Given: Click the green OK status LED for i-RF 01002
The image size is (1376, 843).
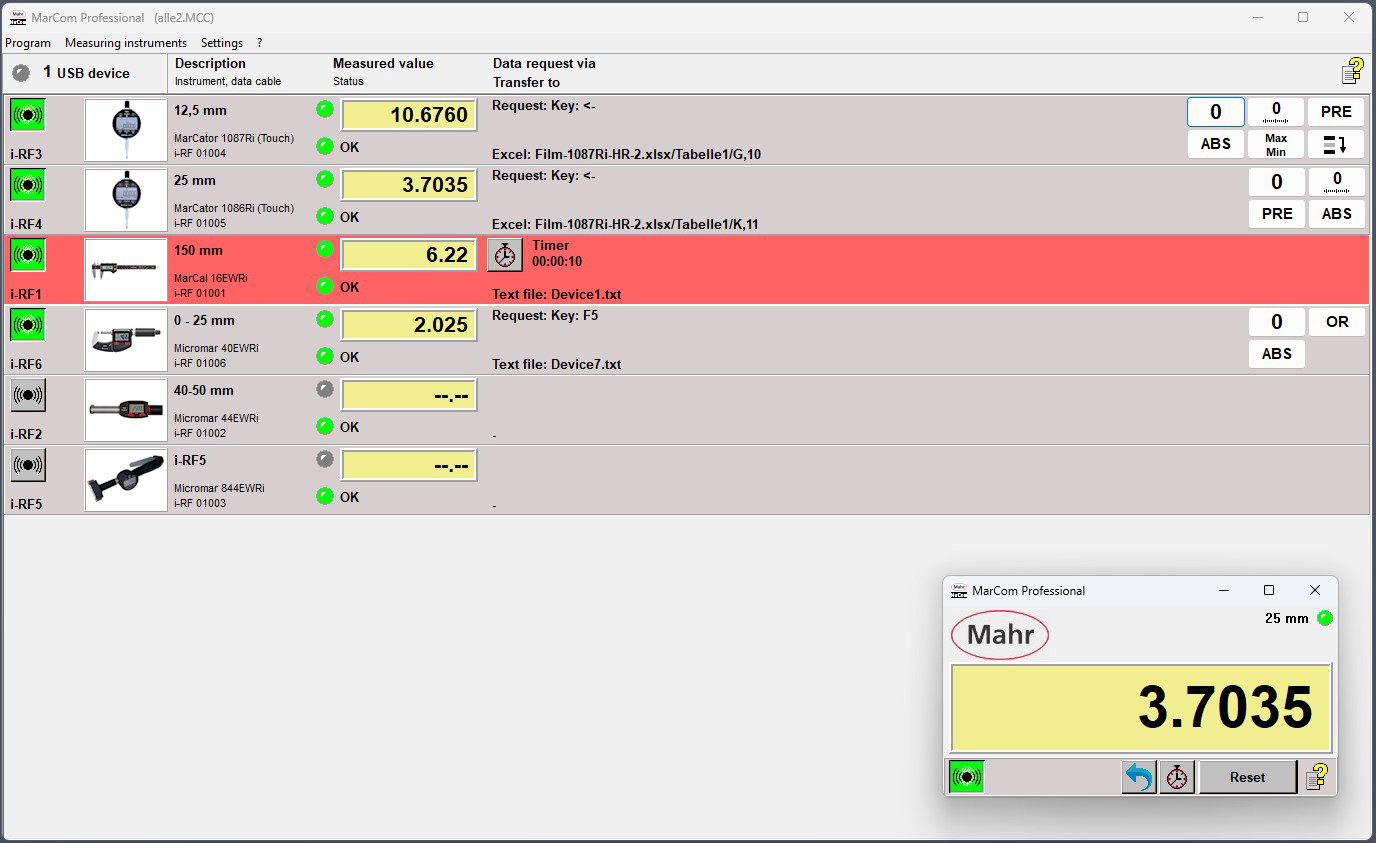Looking at the screenshot, I should pyautogui.click(x=325, y=426).
